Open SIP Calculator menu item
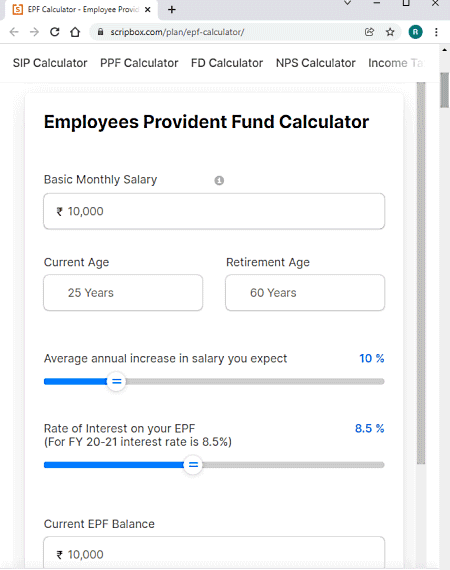450x570 pixels. pos(50,63)
